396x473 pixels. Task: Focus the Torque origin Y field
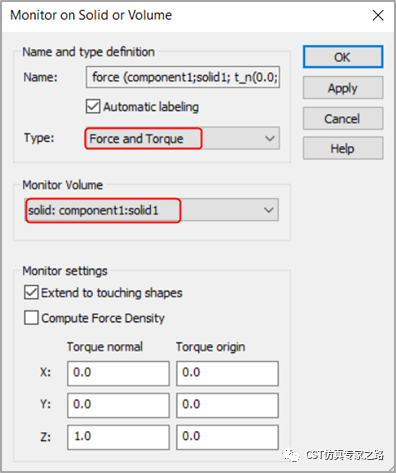pos(227,405)
